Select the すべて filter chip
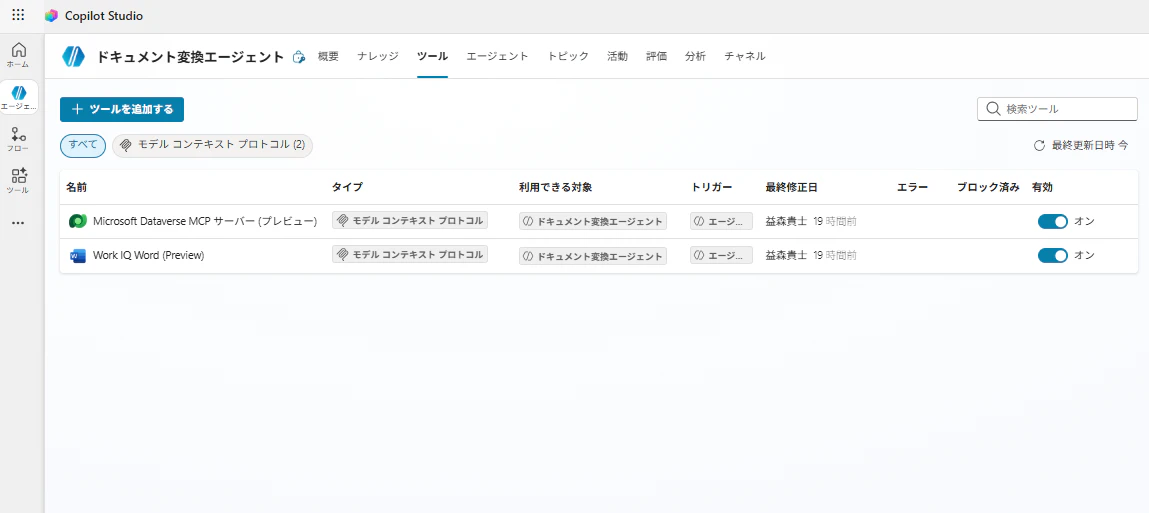1149x513 pixels. [x=83, y=145]
